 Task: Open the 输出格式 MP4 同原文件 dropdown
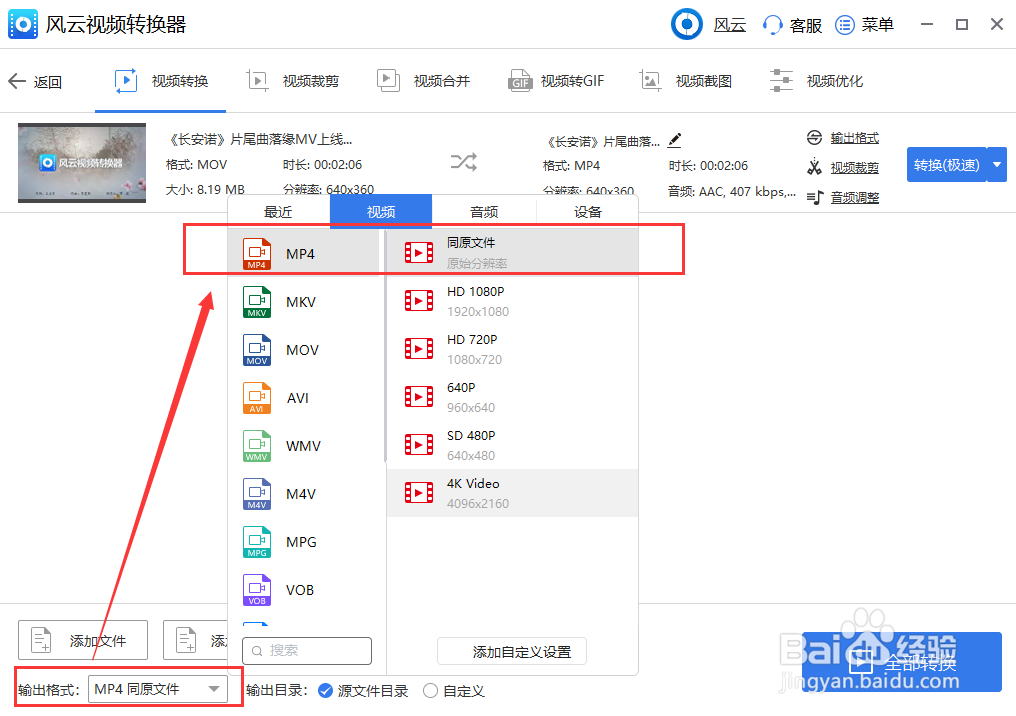click(x=157, y=689)
